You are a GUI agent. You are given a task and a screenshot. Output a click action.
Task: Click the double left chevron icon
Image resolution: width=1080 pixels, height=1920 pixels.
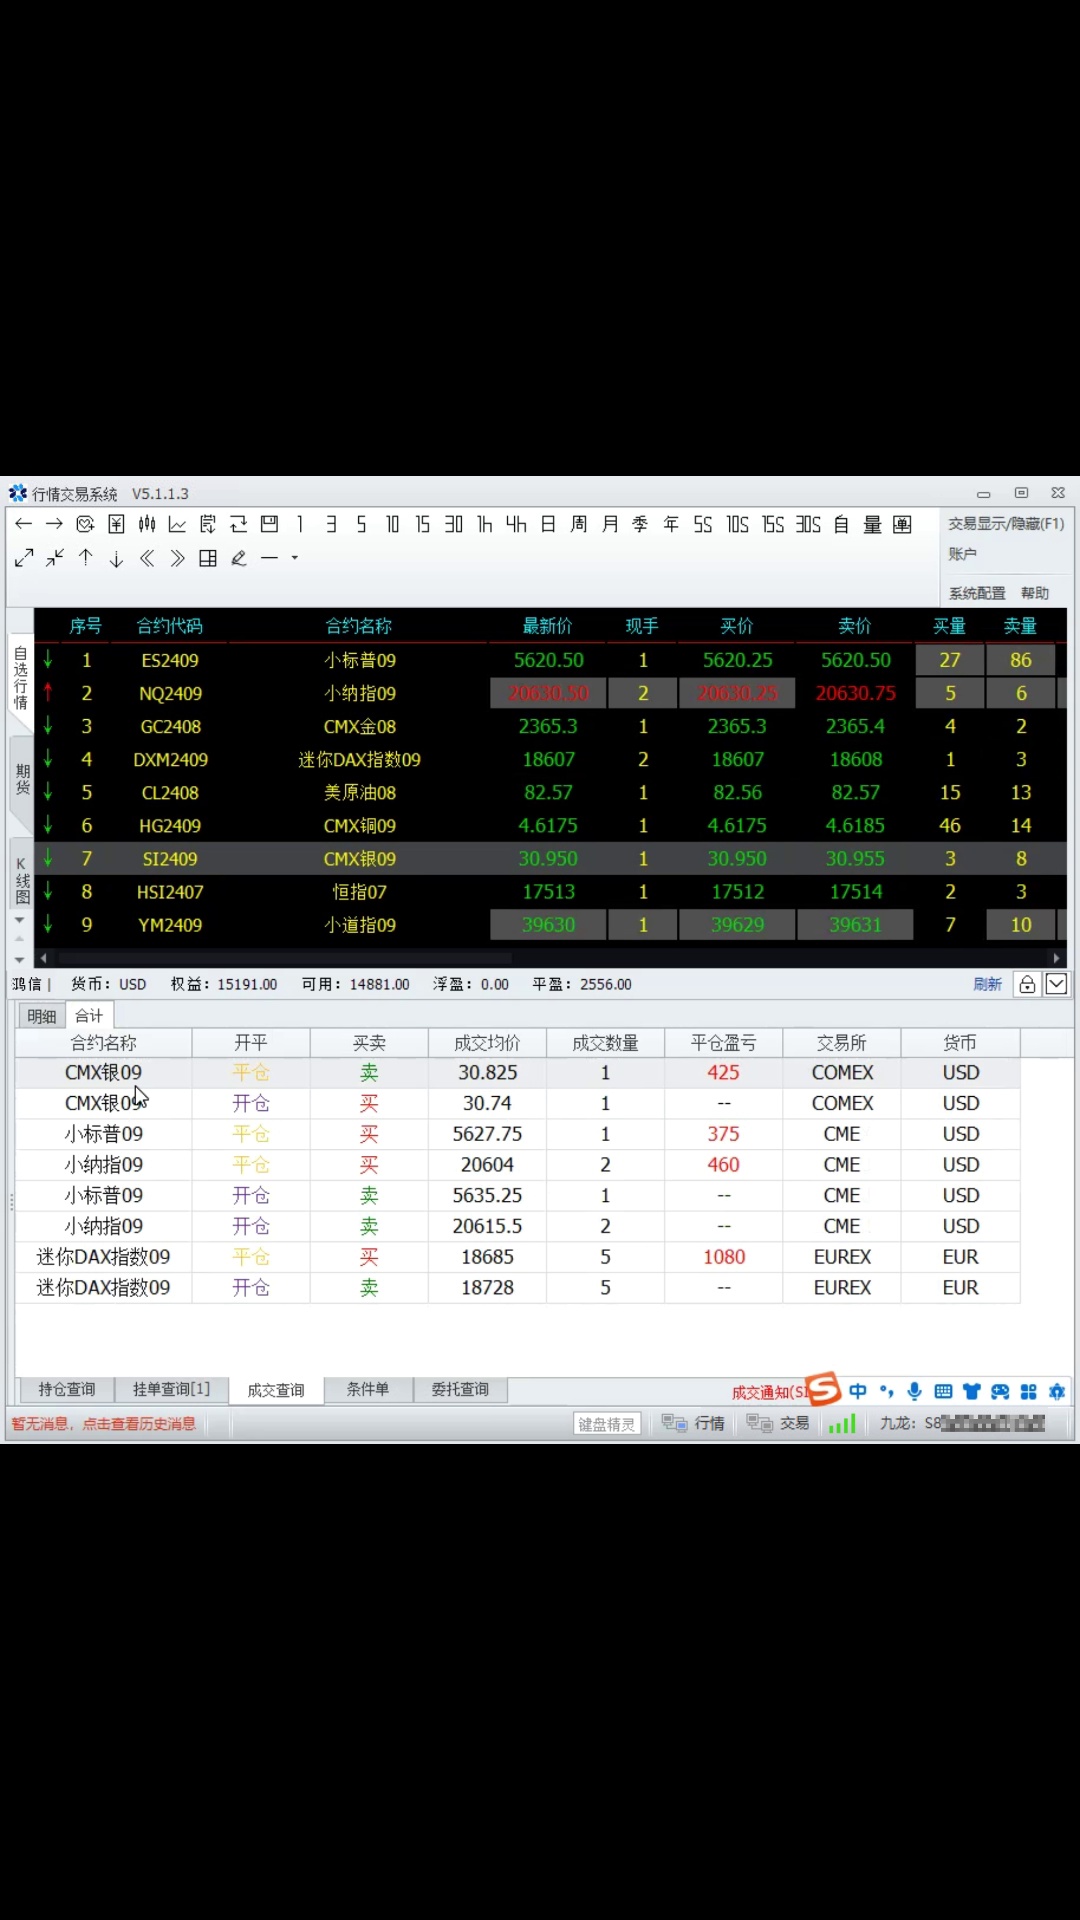click(x=147, y=558)
